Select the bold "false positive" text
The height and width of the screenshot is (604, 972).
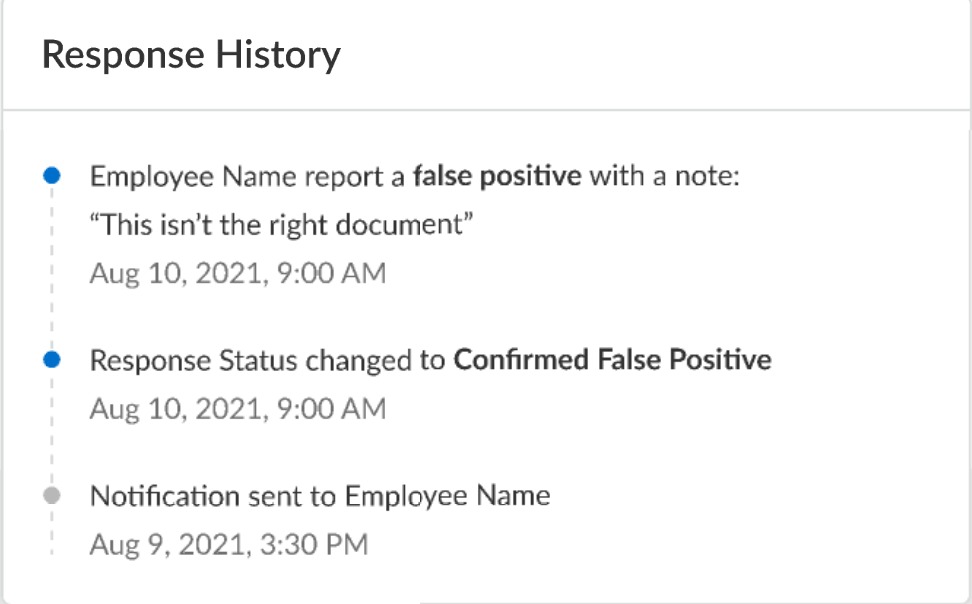[x=497, y=177]
